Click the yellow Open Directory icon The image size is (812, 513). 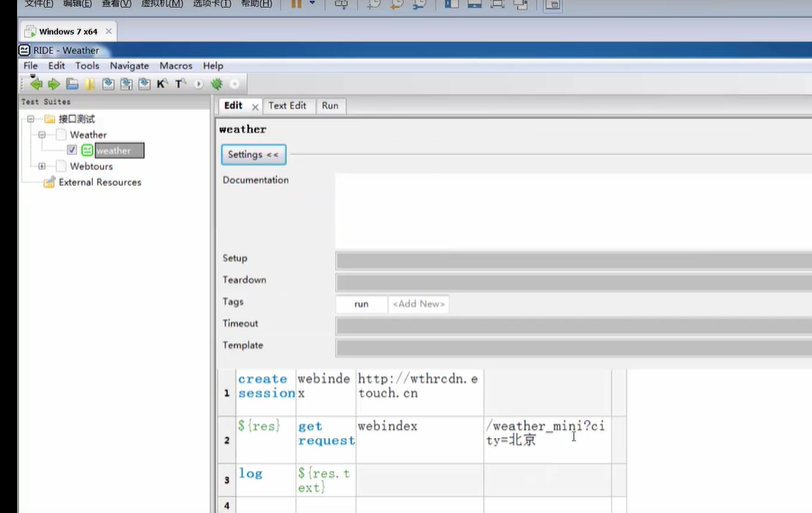(90, 84)
